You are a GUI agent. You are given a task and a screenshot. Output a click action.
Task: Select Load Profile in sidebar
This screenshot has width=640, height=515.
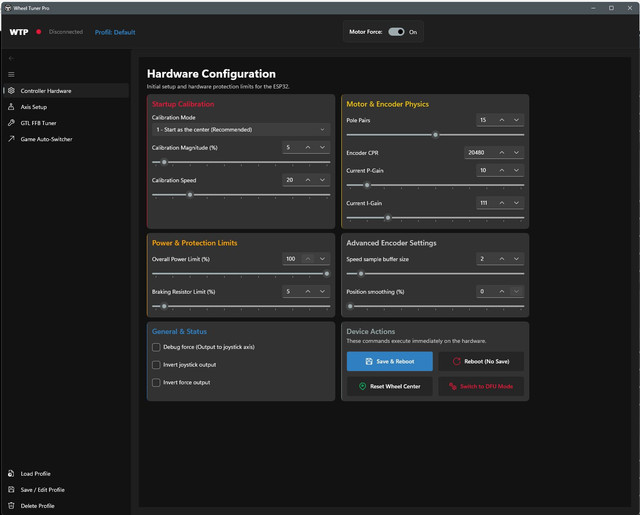coord(67,474)
